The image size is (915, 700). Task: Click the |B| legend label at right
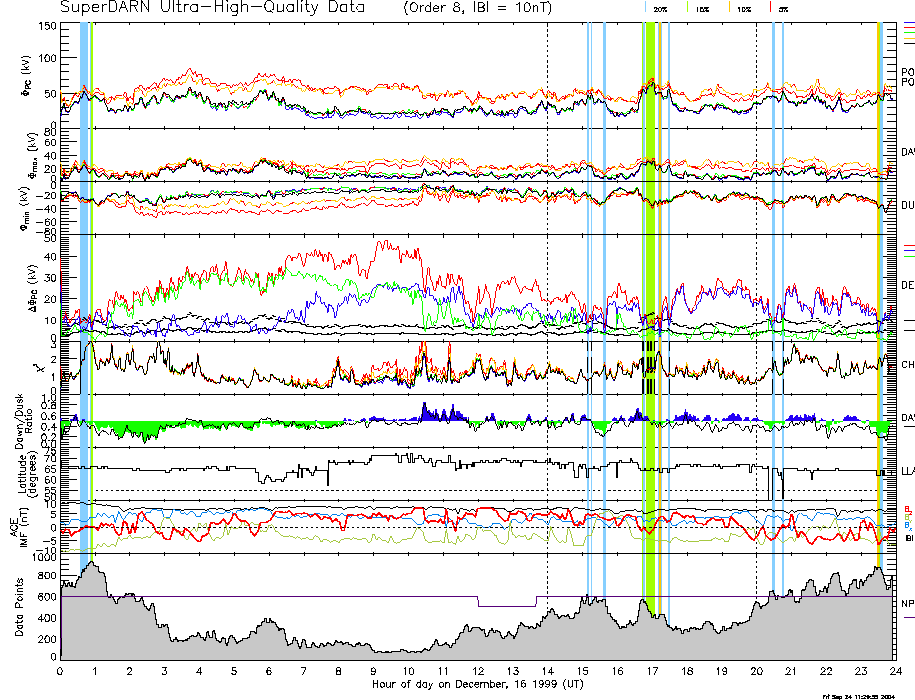tap(907, 538)
